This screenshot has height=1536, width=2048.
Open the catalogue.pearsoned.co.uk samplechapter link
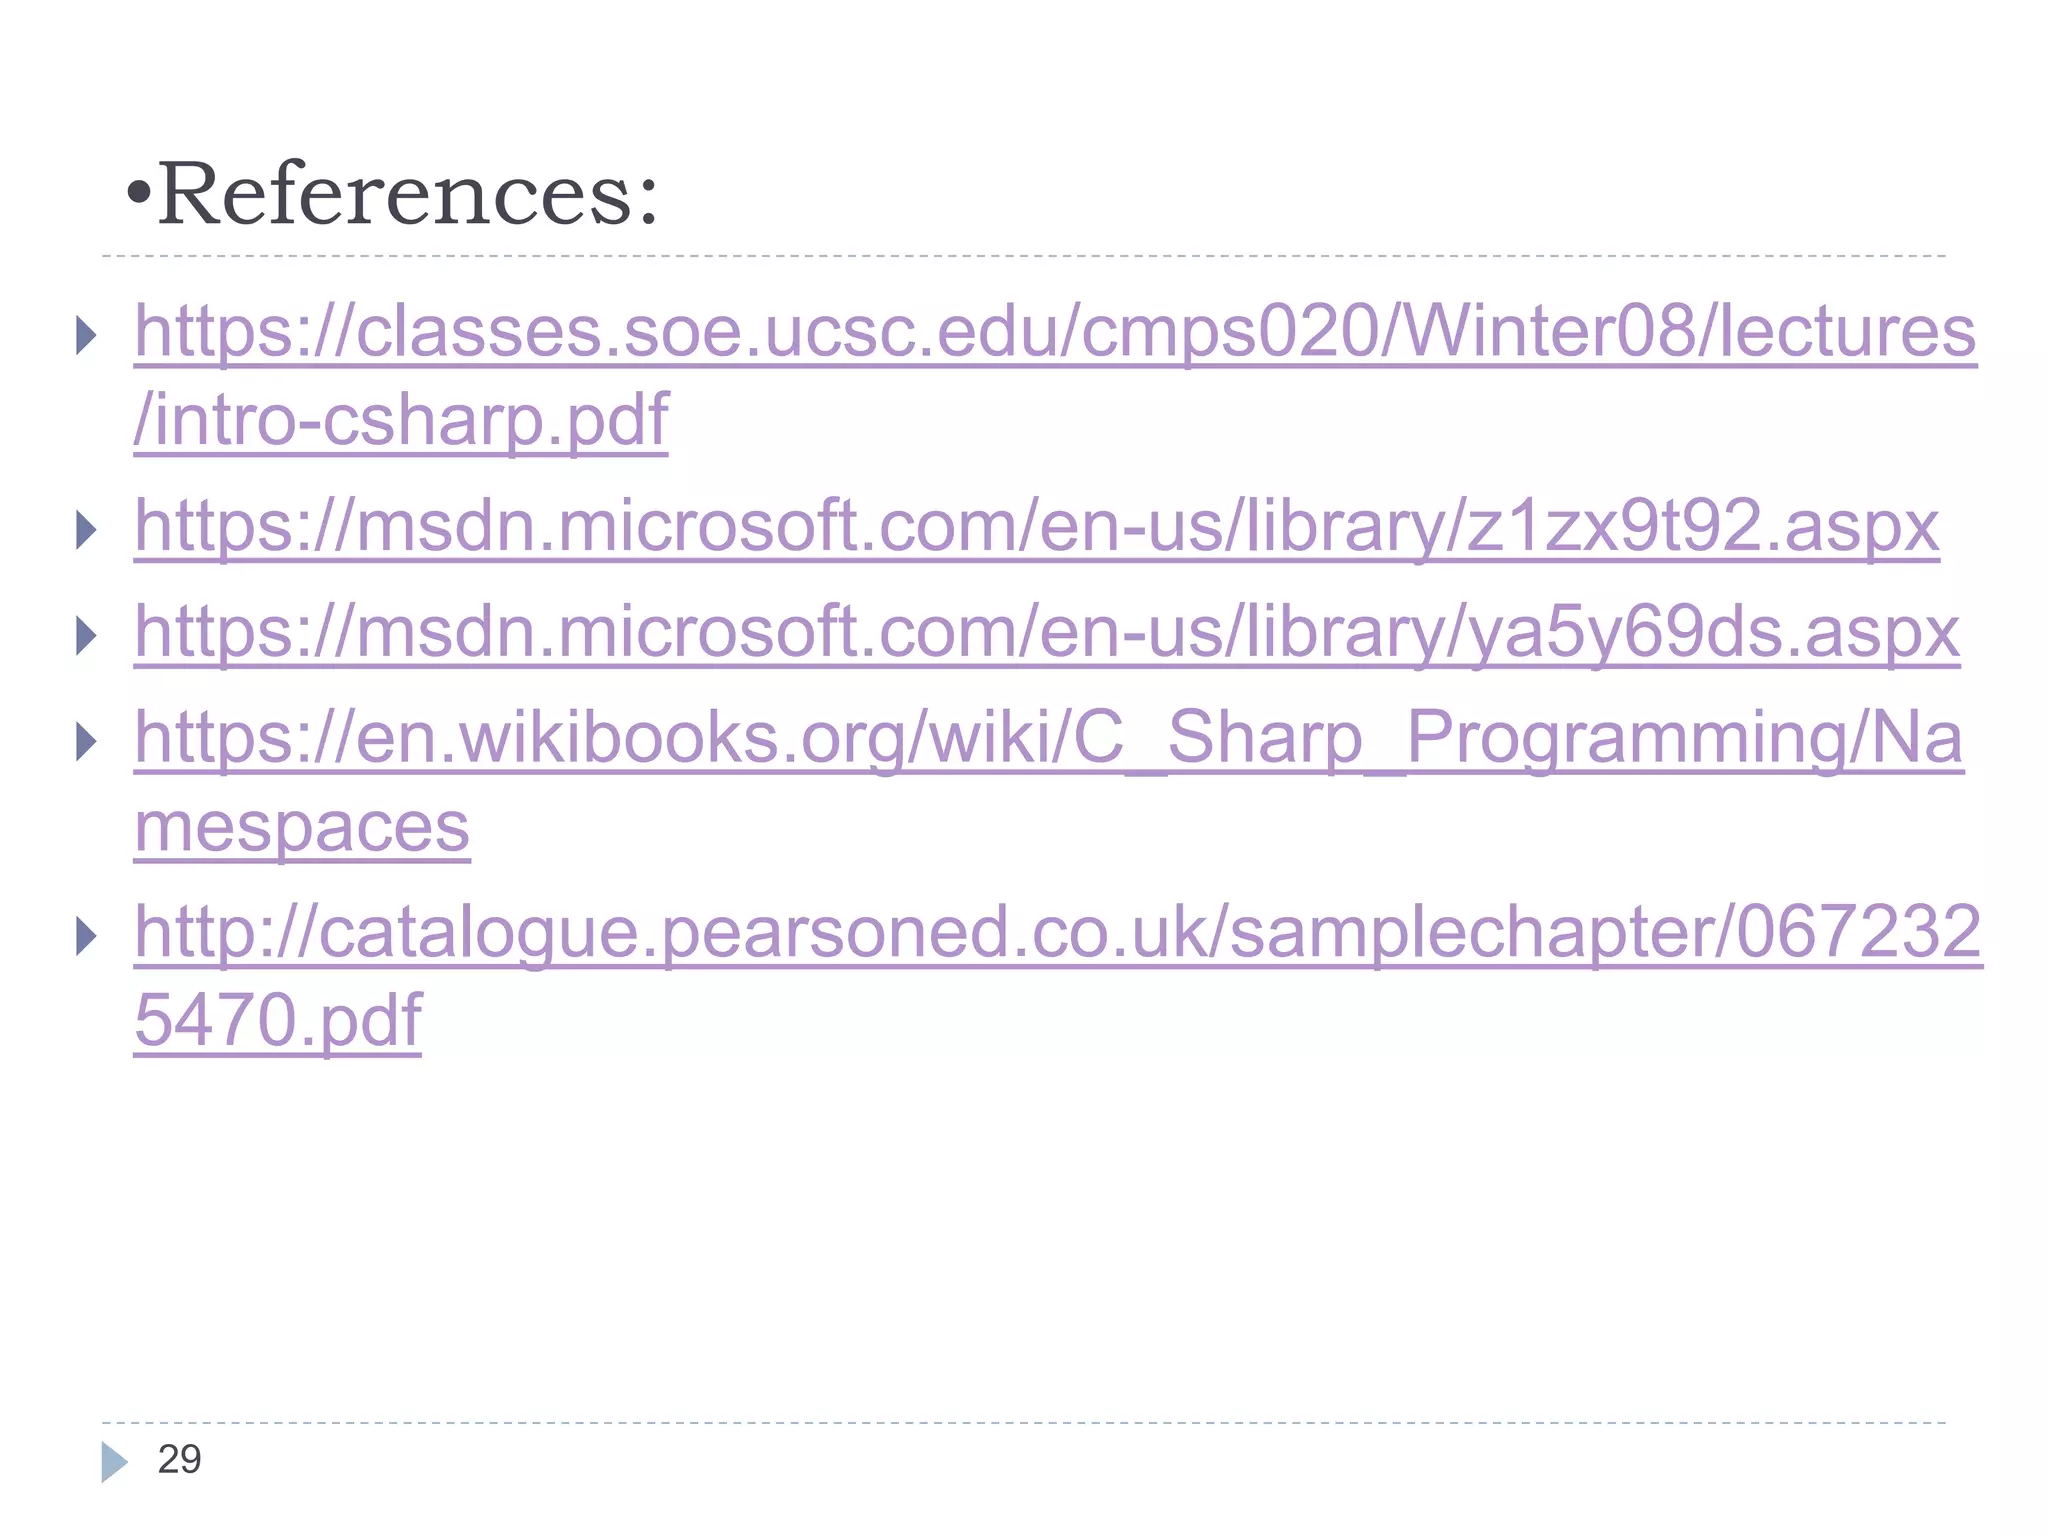tap(1057, 932)
